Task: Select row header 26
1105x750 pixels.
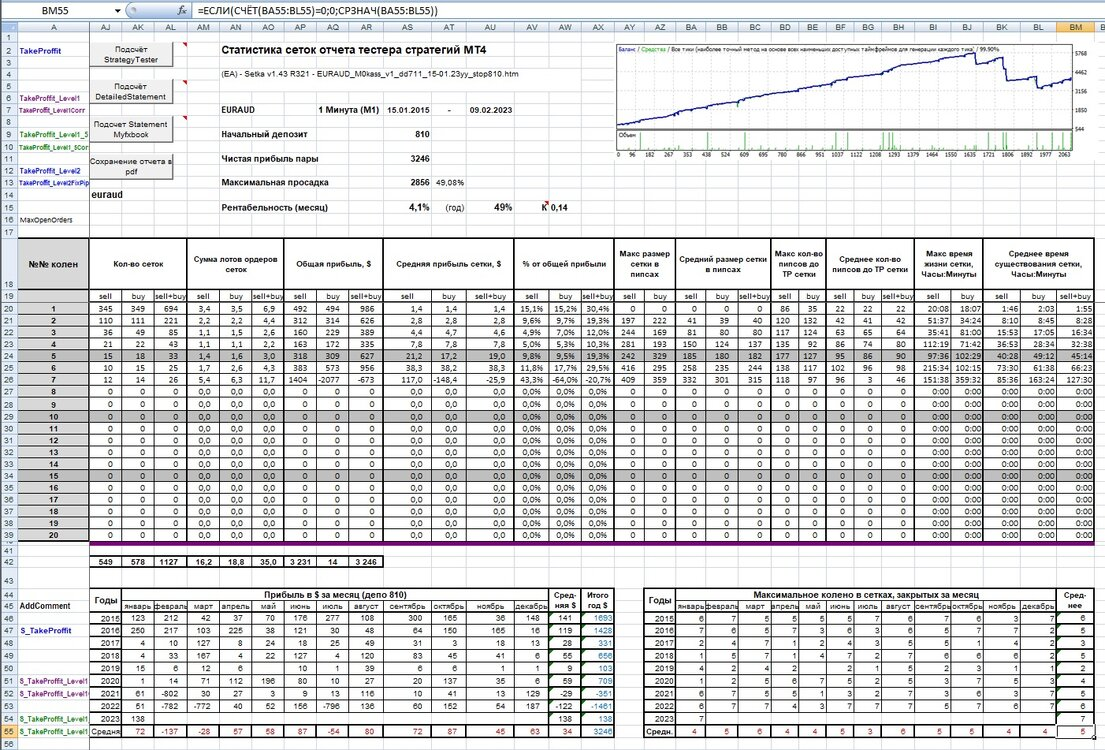Action: click(8, 380)
